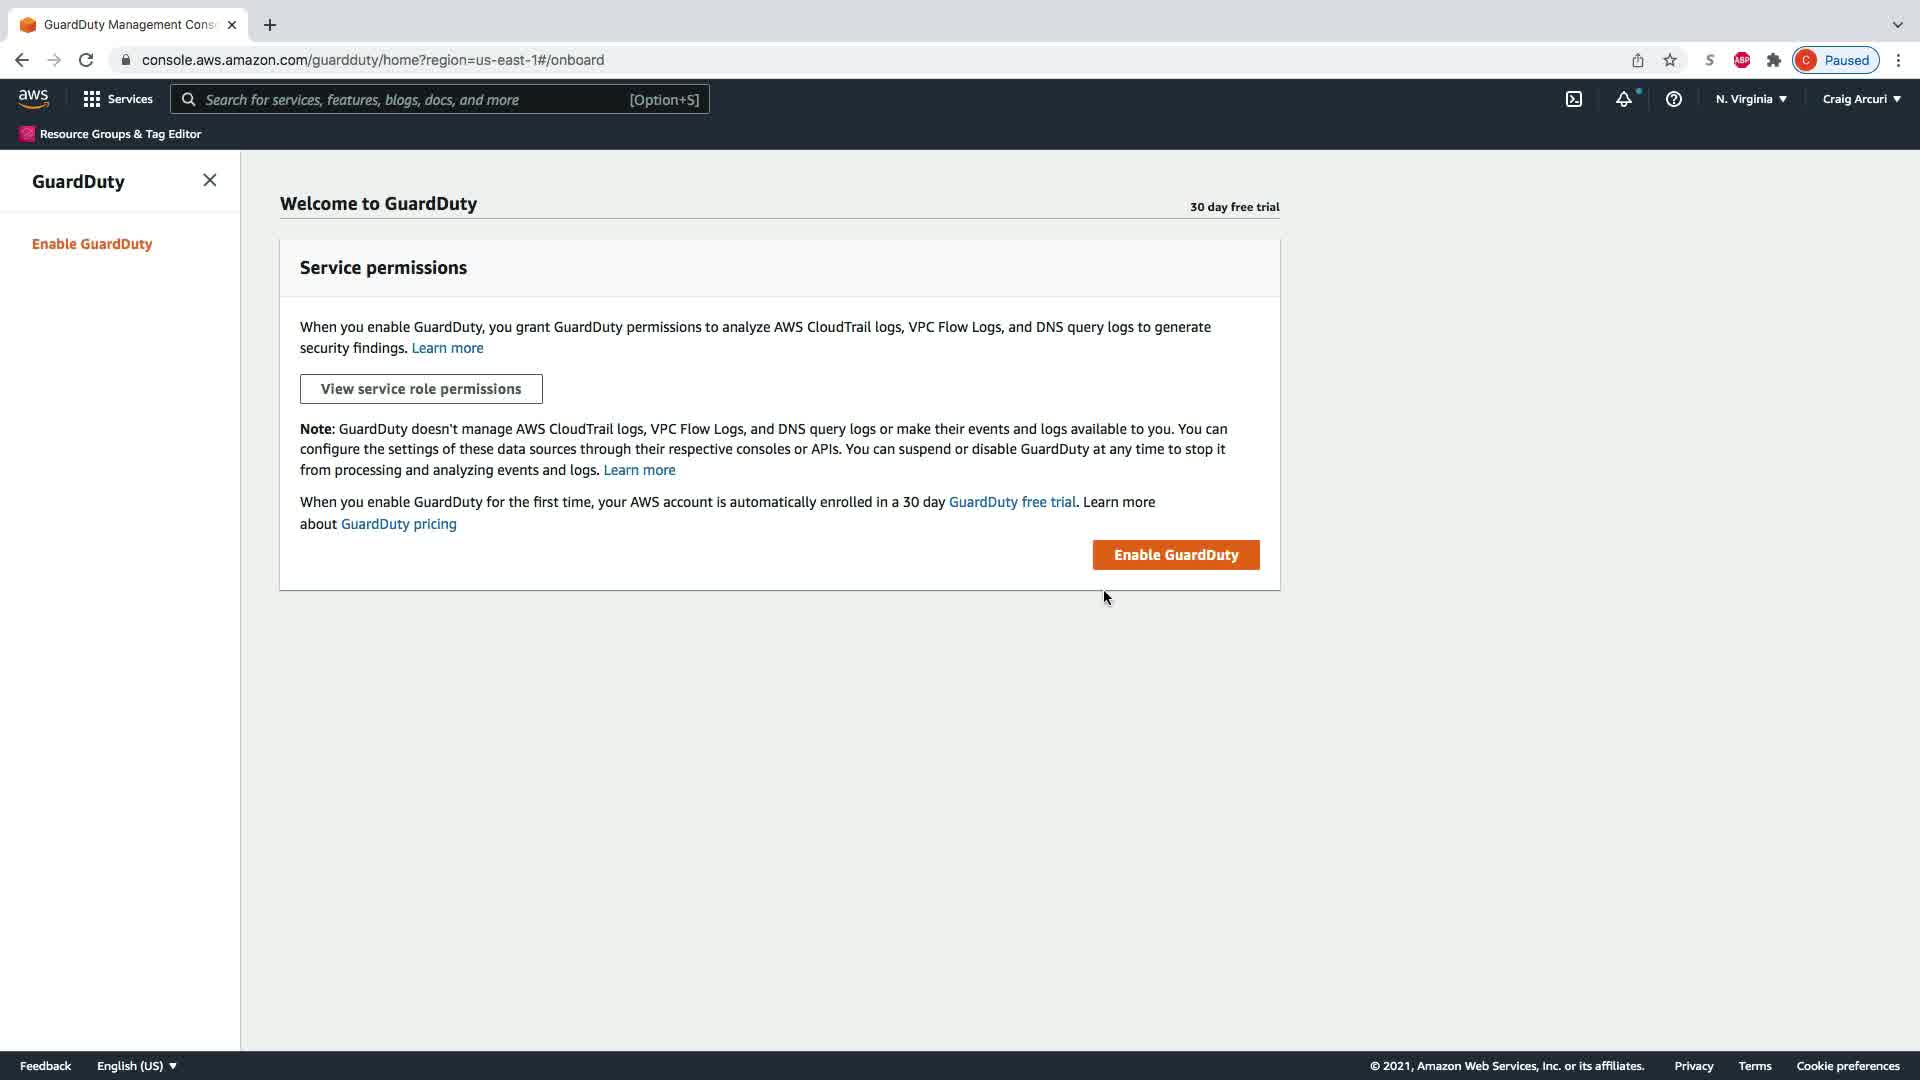1920x1080 pixels.
Task: Bookmark this page with the star icon
Action: coord(1669,60)
